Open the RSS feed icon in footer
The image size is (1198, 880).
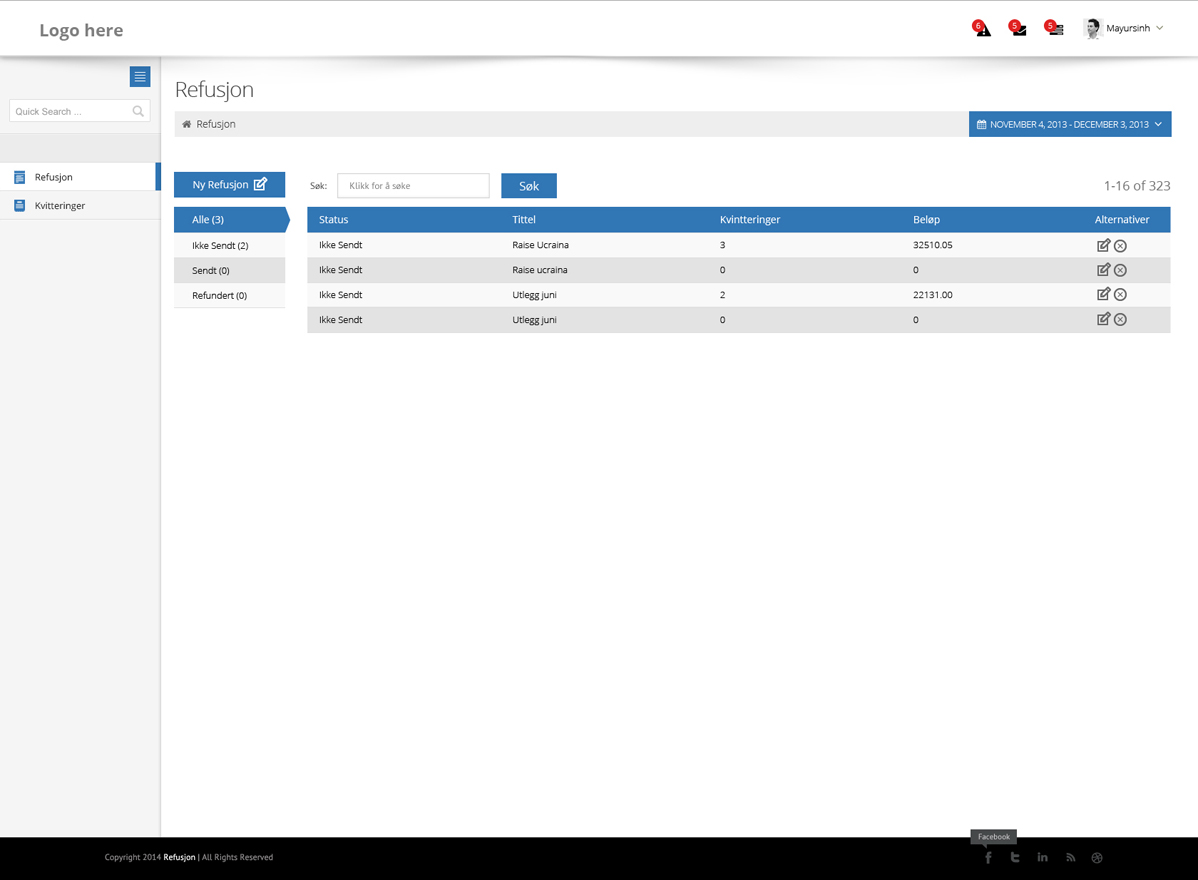tap(1070, 858)
